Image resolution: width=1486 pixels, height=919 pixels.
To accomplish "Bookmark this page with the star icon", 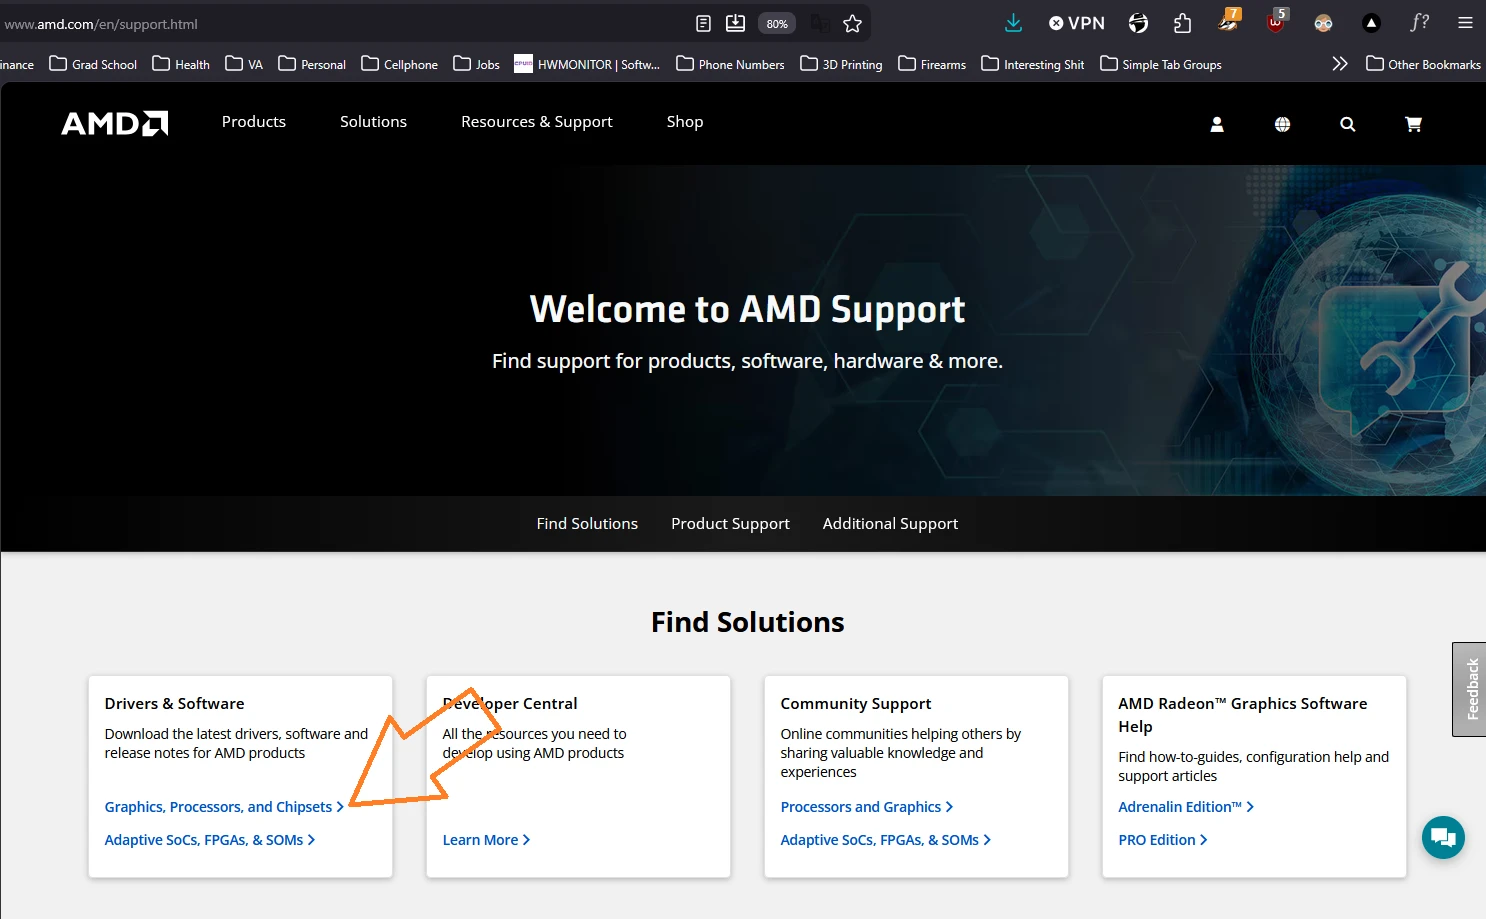I will [x=852, y=23].
